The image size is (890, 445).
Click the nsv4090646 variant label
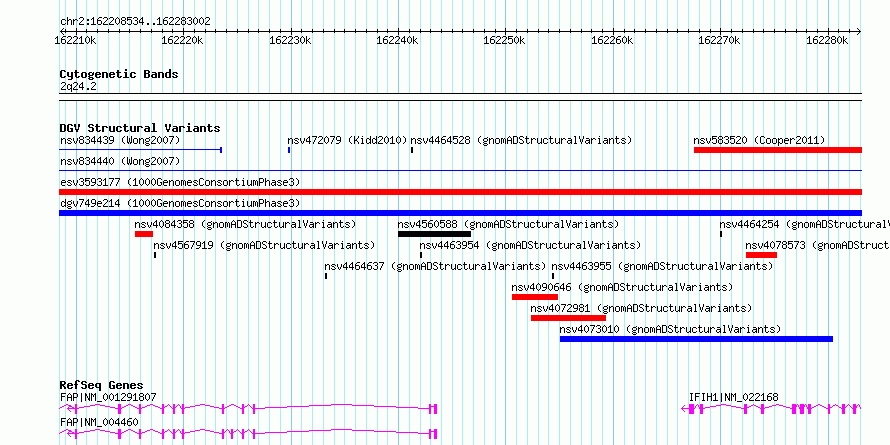coord(622,287)
